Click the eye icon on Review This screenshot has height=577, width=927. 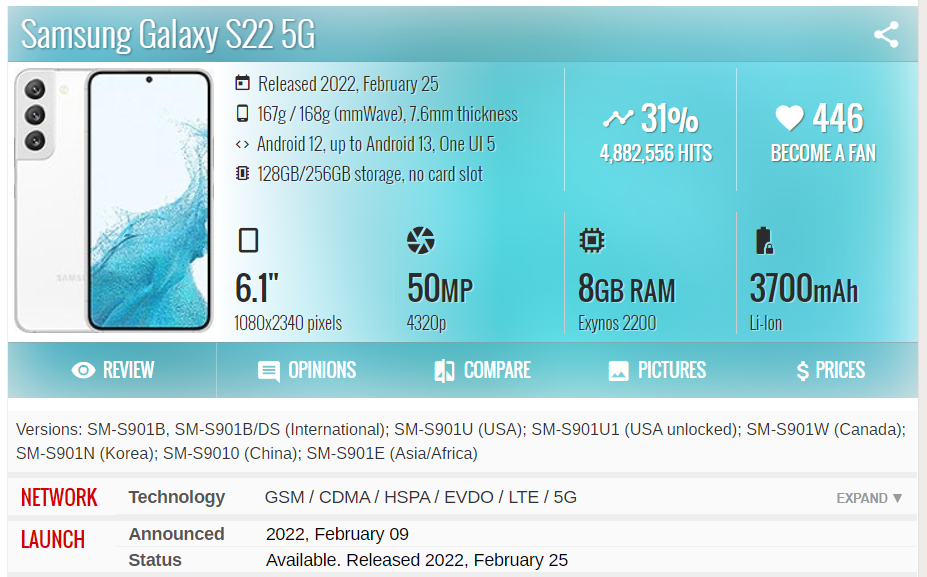83,371
